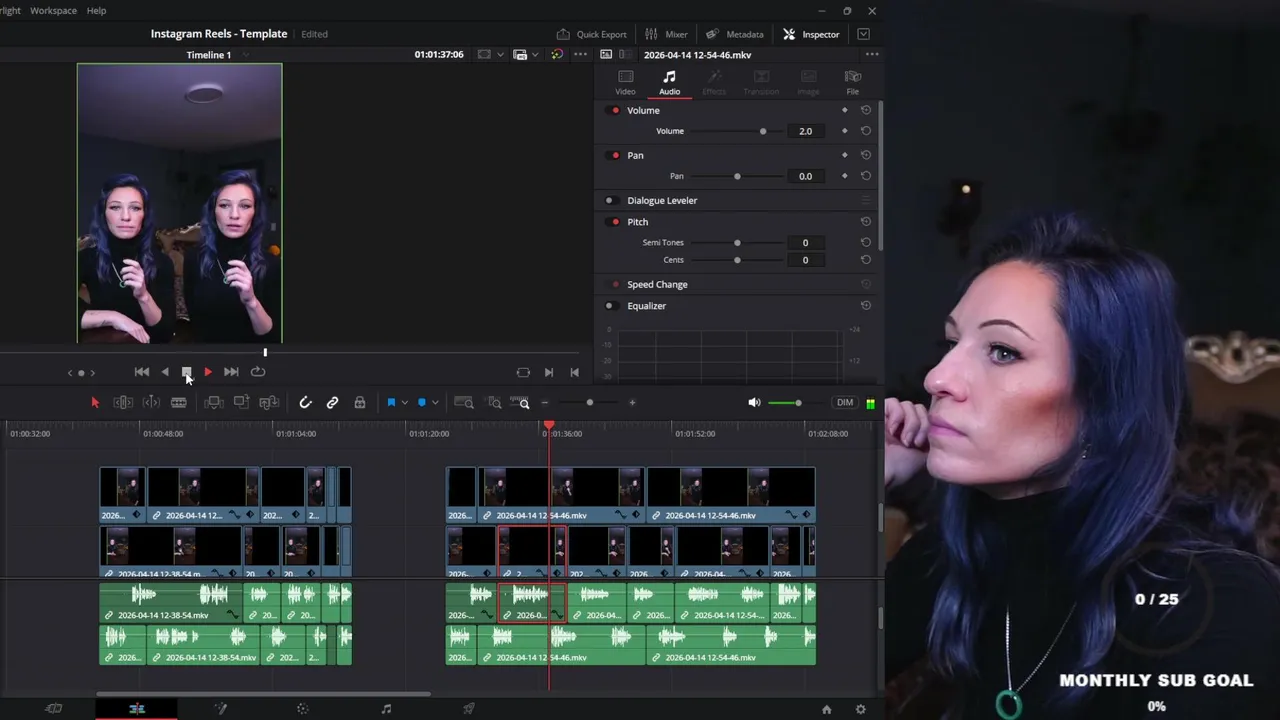This screenshot has height=720, width=1280.
Task: Open the blue Marker color dropdown arrow
Action: click(x=435, y=402)
